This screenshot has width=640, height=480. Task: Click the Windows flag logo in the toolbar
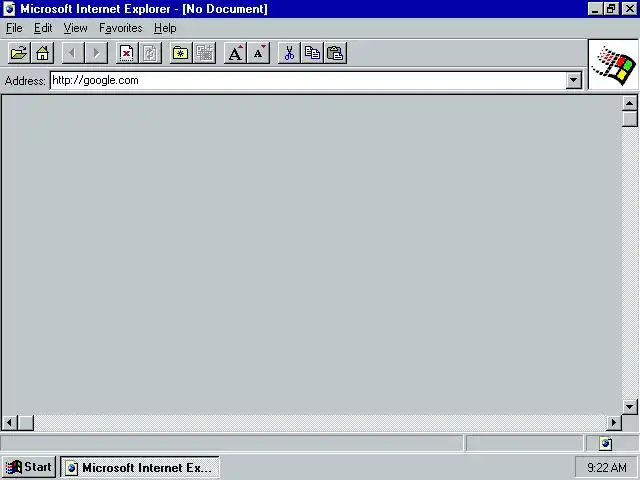click(613, 64)
